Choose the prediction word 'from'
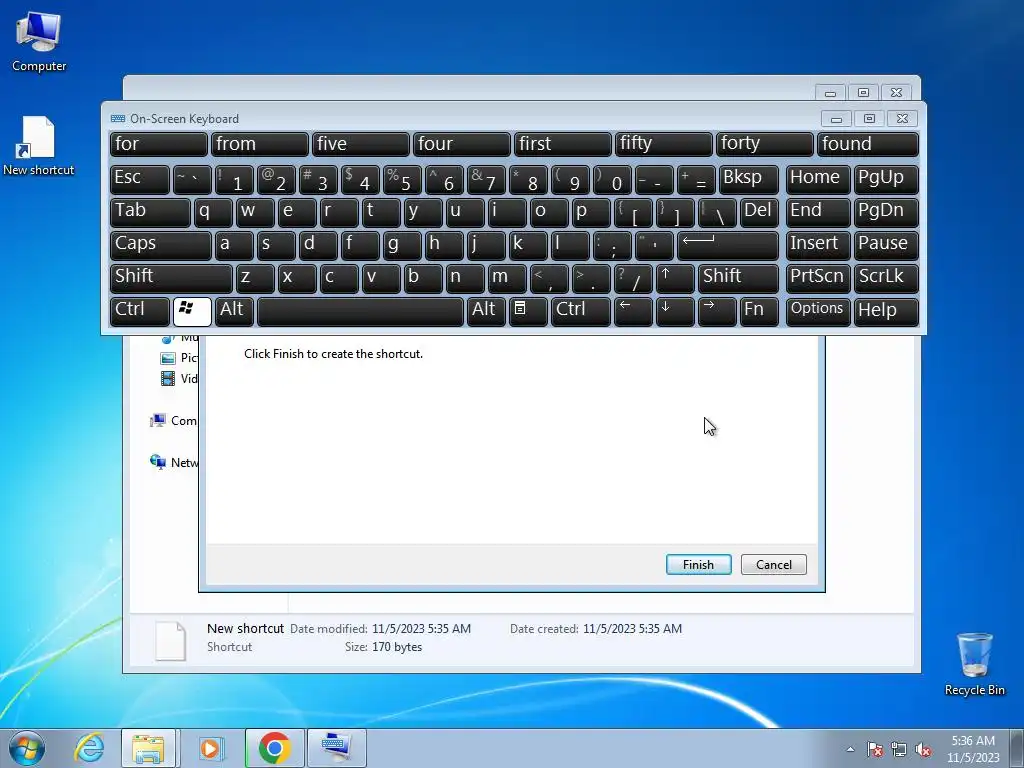 [x=259, y=144]
